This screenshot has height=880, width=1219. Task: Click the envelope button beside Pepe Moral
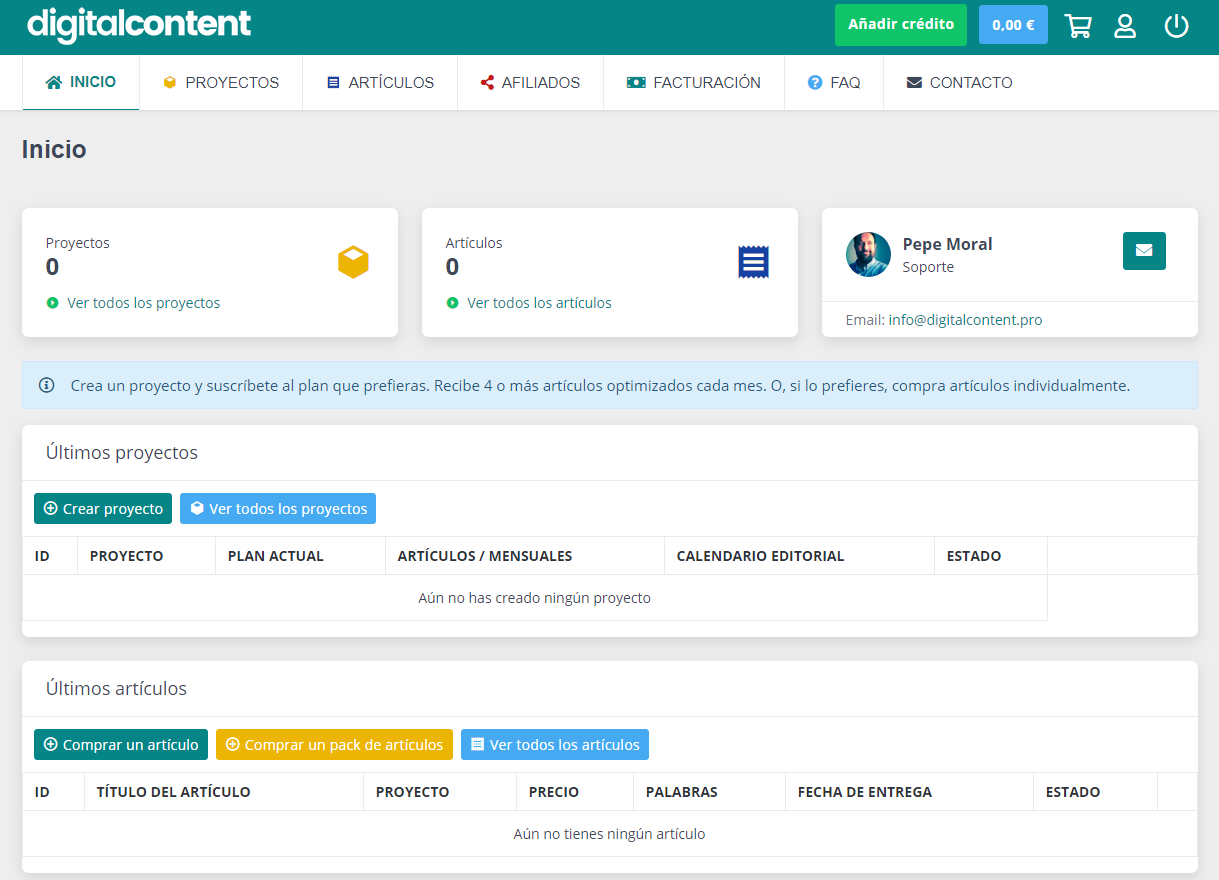click(x=1144, y=251)
